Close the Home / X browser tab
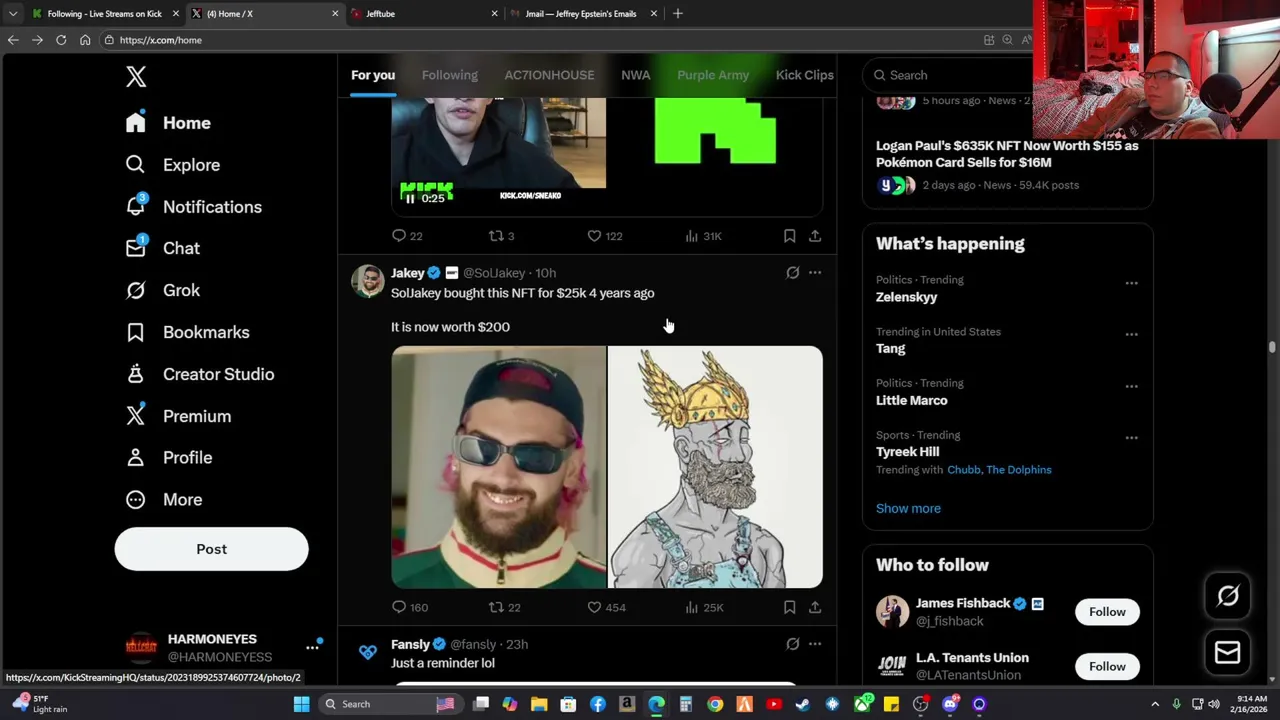Screen dimensions: 1280x720 (x=334, y=14)
